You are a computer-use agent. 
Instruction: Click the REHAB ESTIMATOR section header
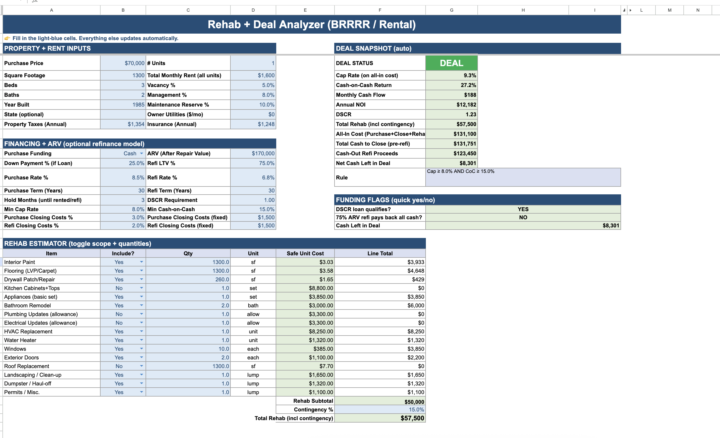[x=214, y=244]
